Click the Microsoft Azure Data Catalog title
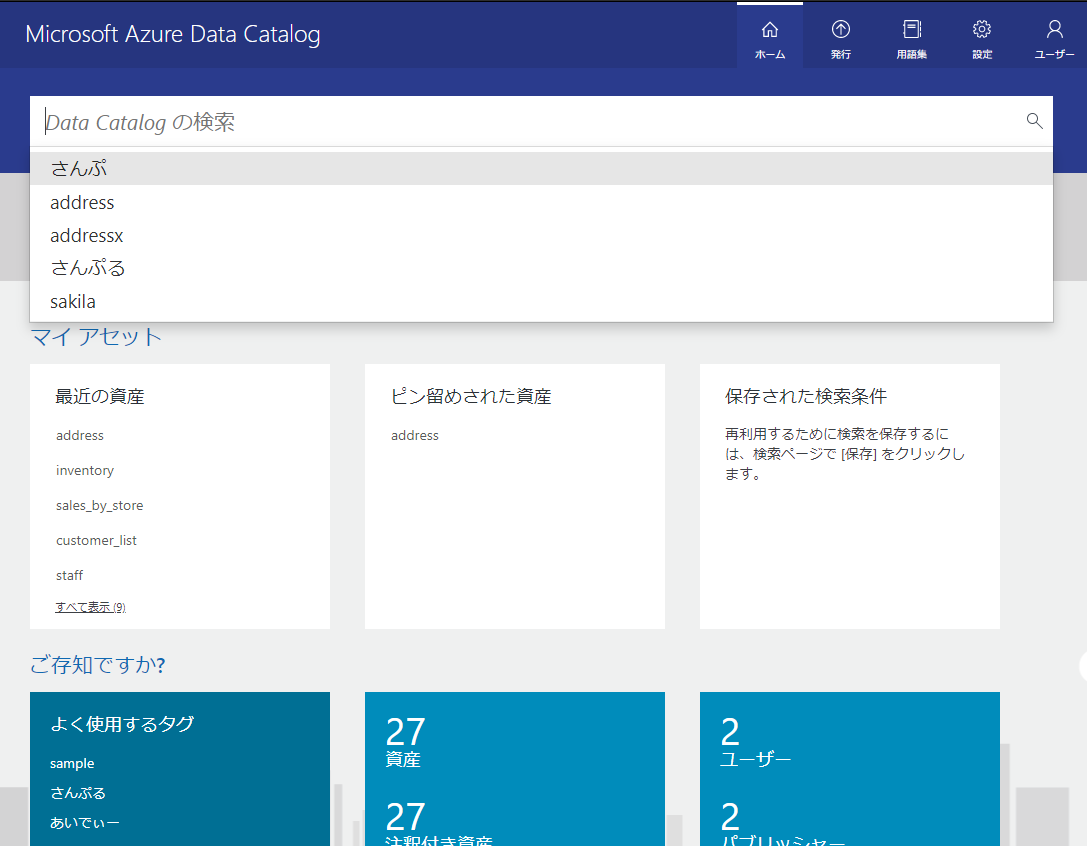 [x=173, y=34]
